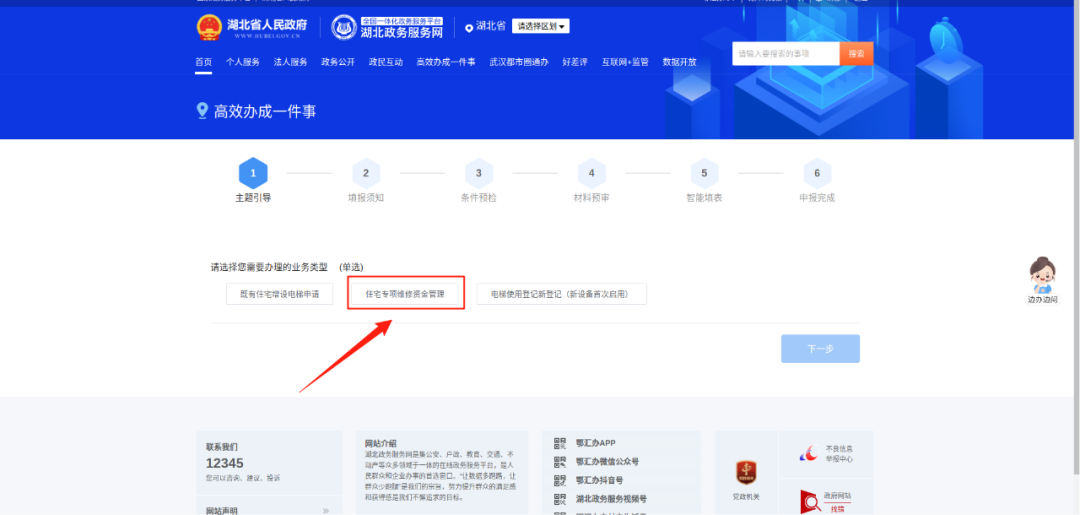Viewport: 1080px width, 515px height.
Task: Click the Hubei Provincial Government emblem logo
Action: (x=208, y=28)
